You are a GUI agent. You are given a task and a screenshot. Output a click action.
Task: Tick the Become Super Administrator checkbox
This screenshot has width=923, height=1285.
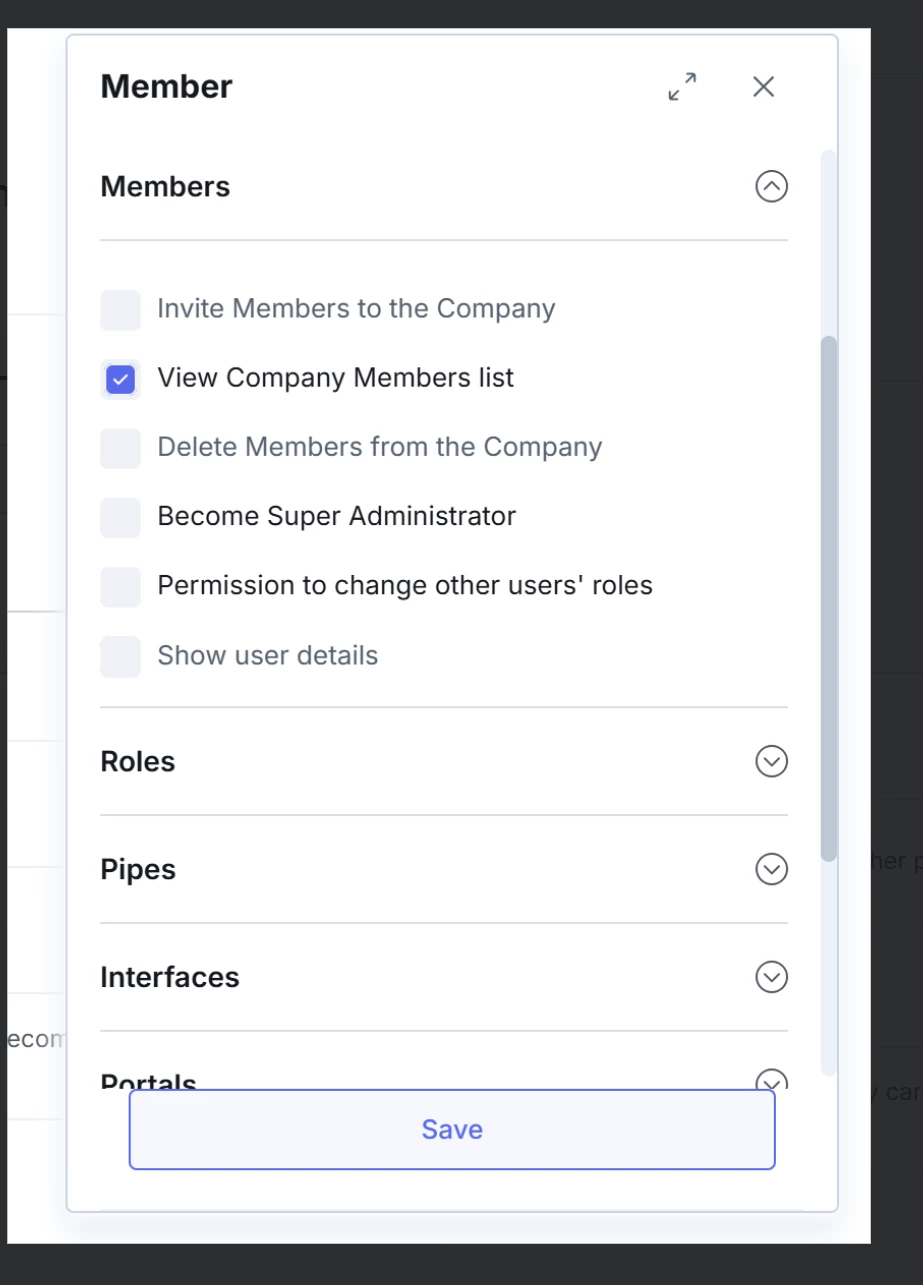[121, 517]
